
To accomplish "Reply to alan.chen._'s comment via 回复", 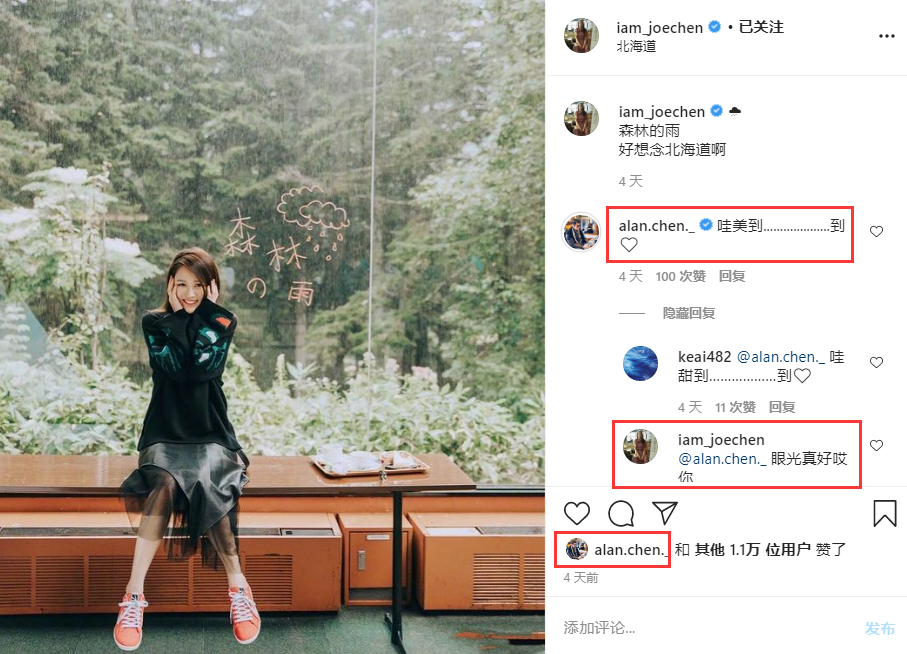I will point(732,276).
